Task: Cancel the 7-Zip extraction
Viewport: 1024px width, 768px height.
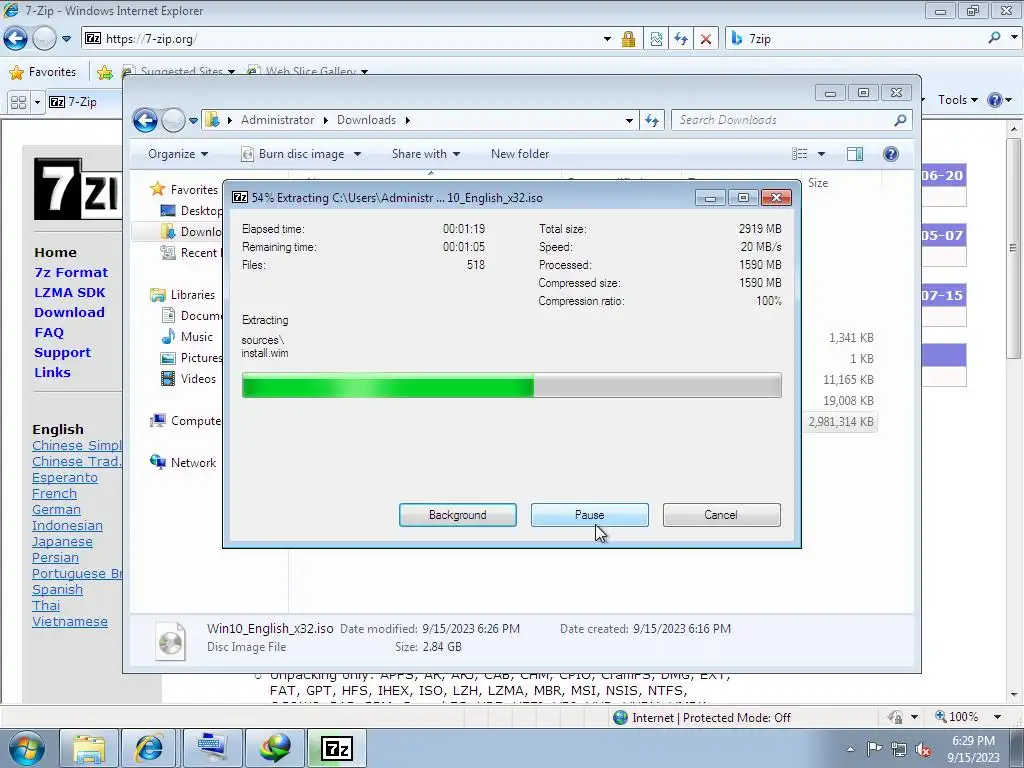Action: coord(721,515)
